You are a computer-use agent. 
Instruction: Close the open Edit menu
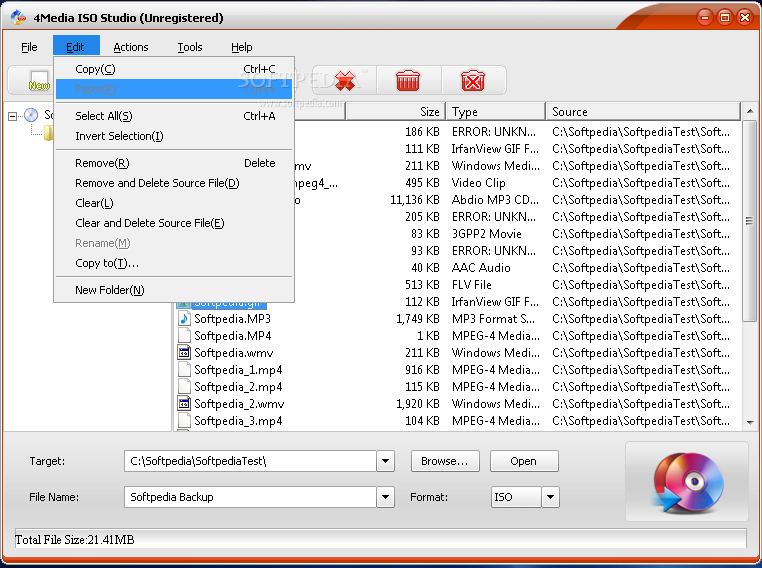coord(76,47)
